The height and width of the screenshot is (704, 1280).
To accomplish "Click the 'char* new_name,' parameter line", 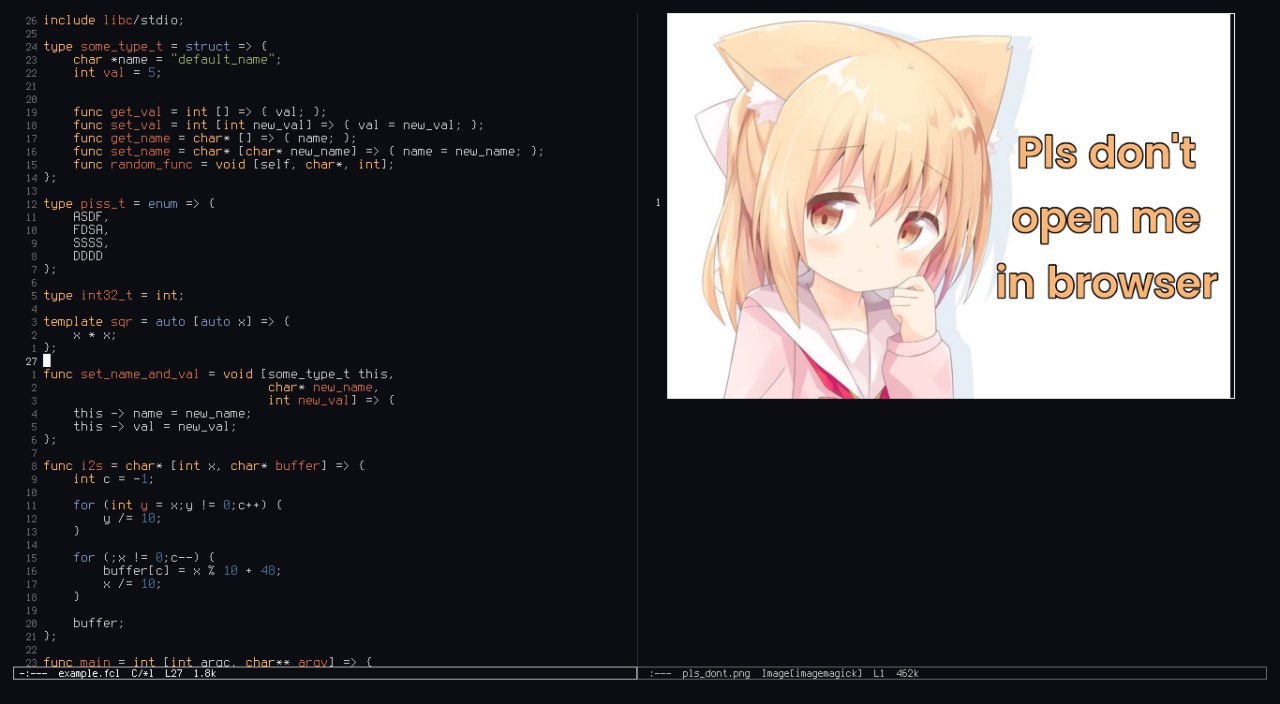I will [x=323, y=387].
